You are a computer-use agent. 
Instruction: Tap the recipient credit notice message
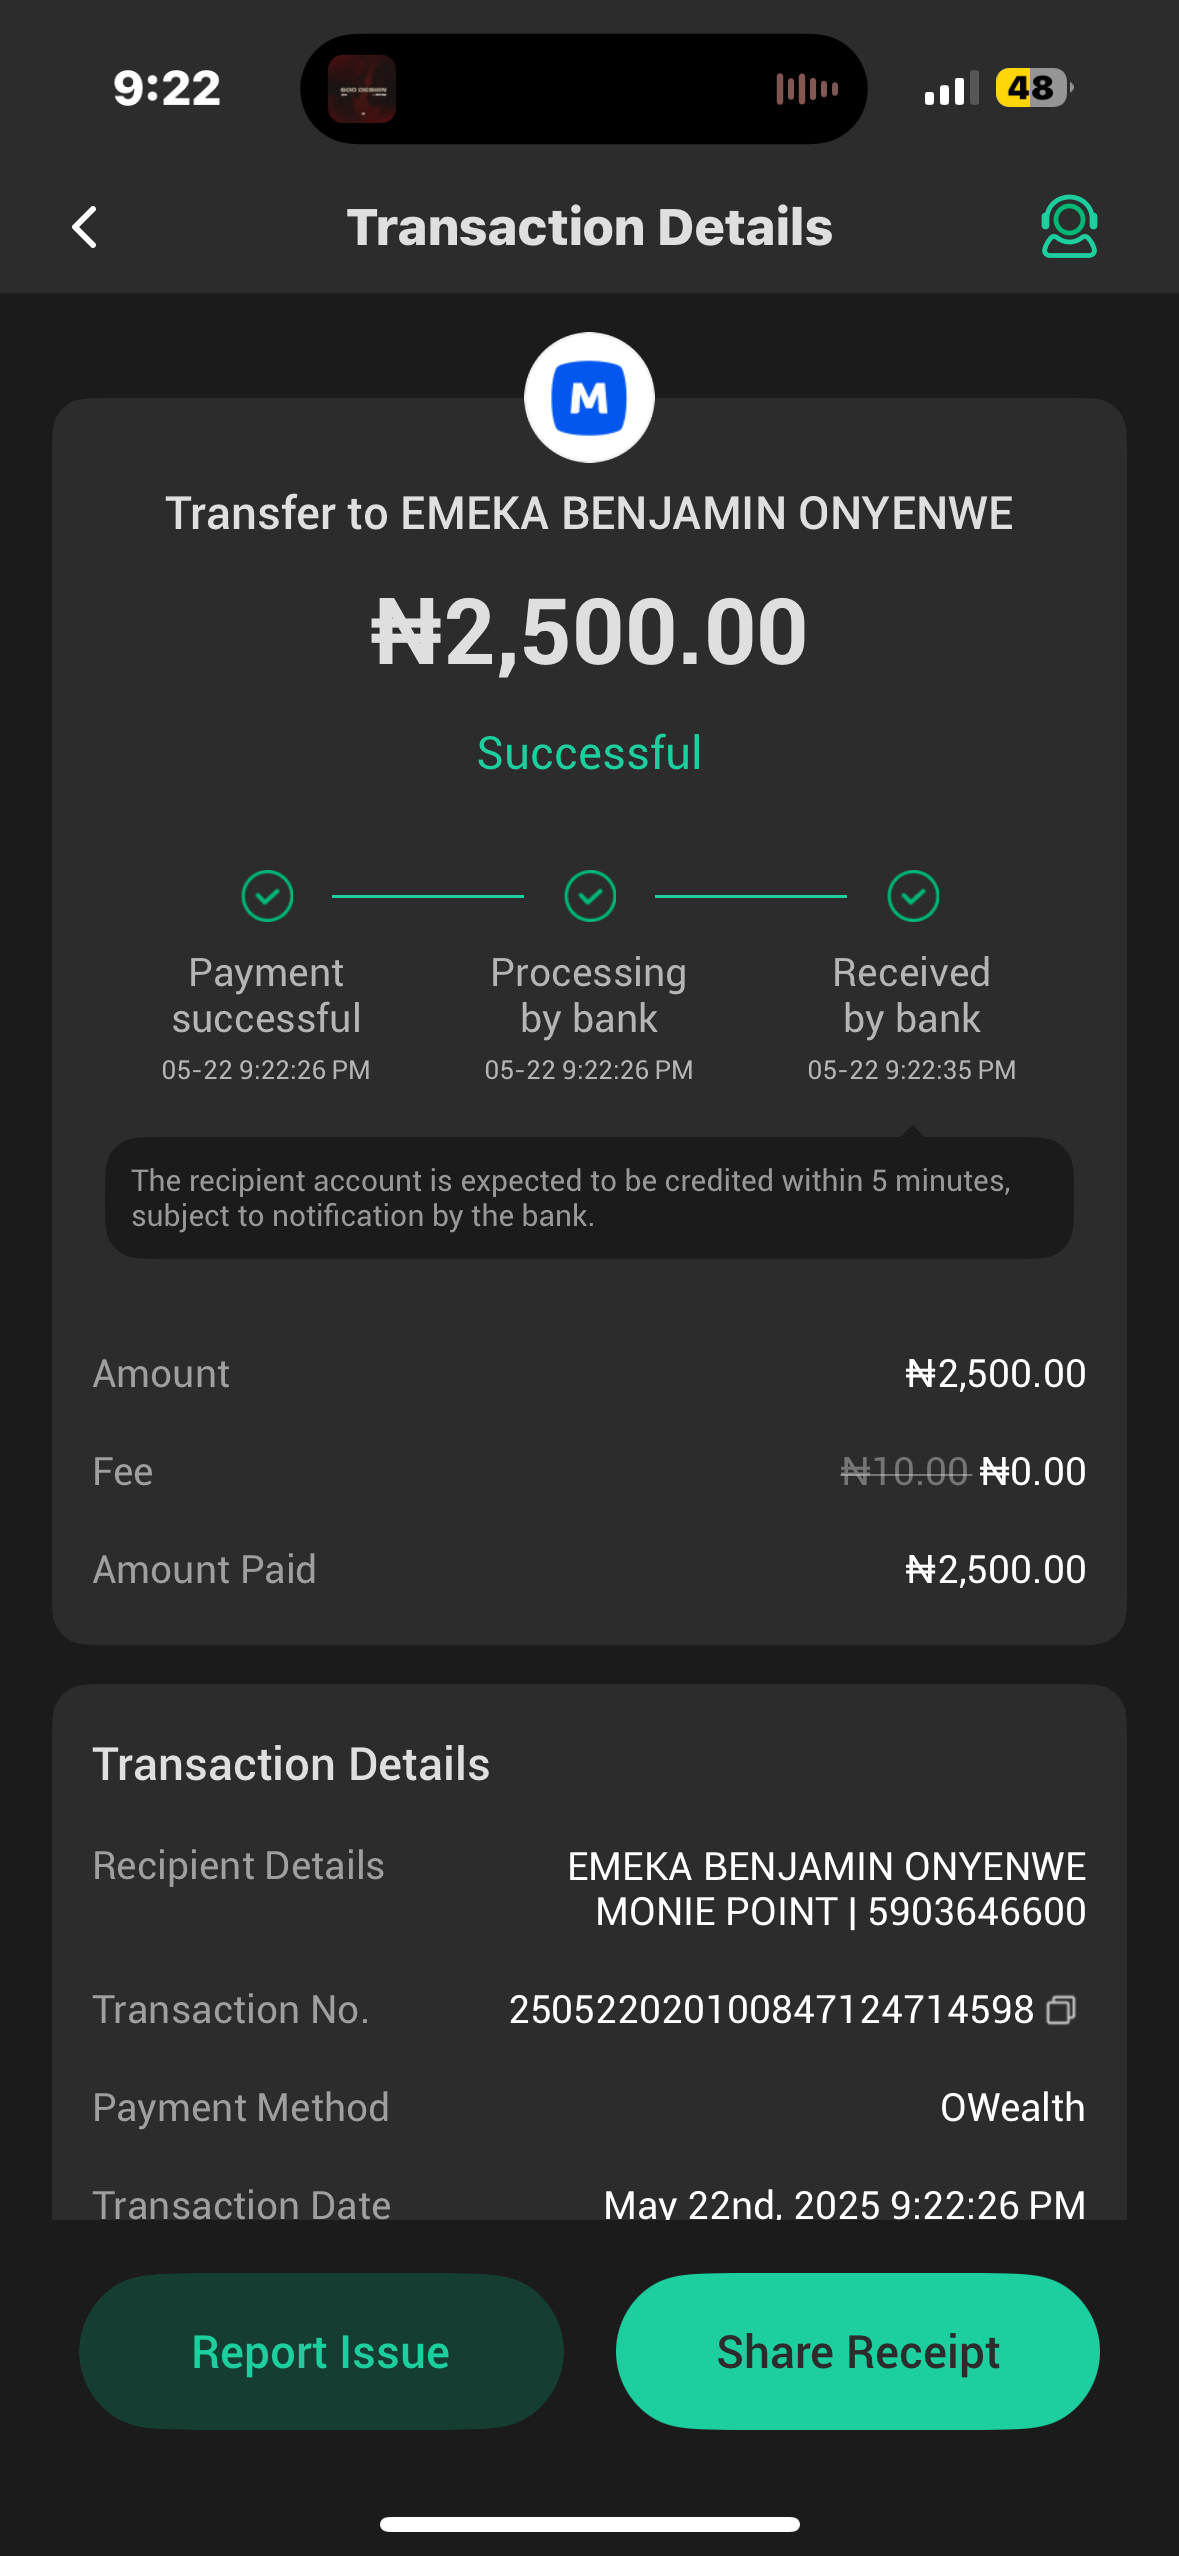click(589, 1198)
